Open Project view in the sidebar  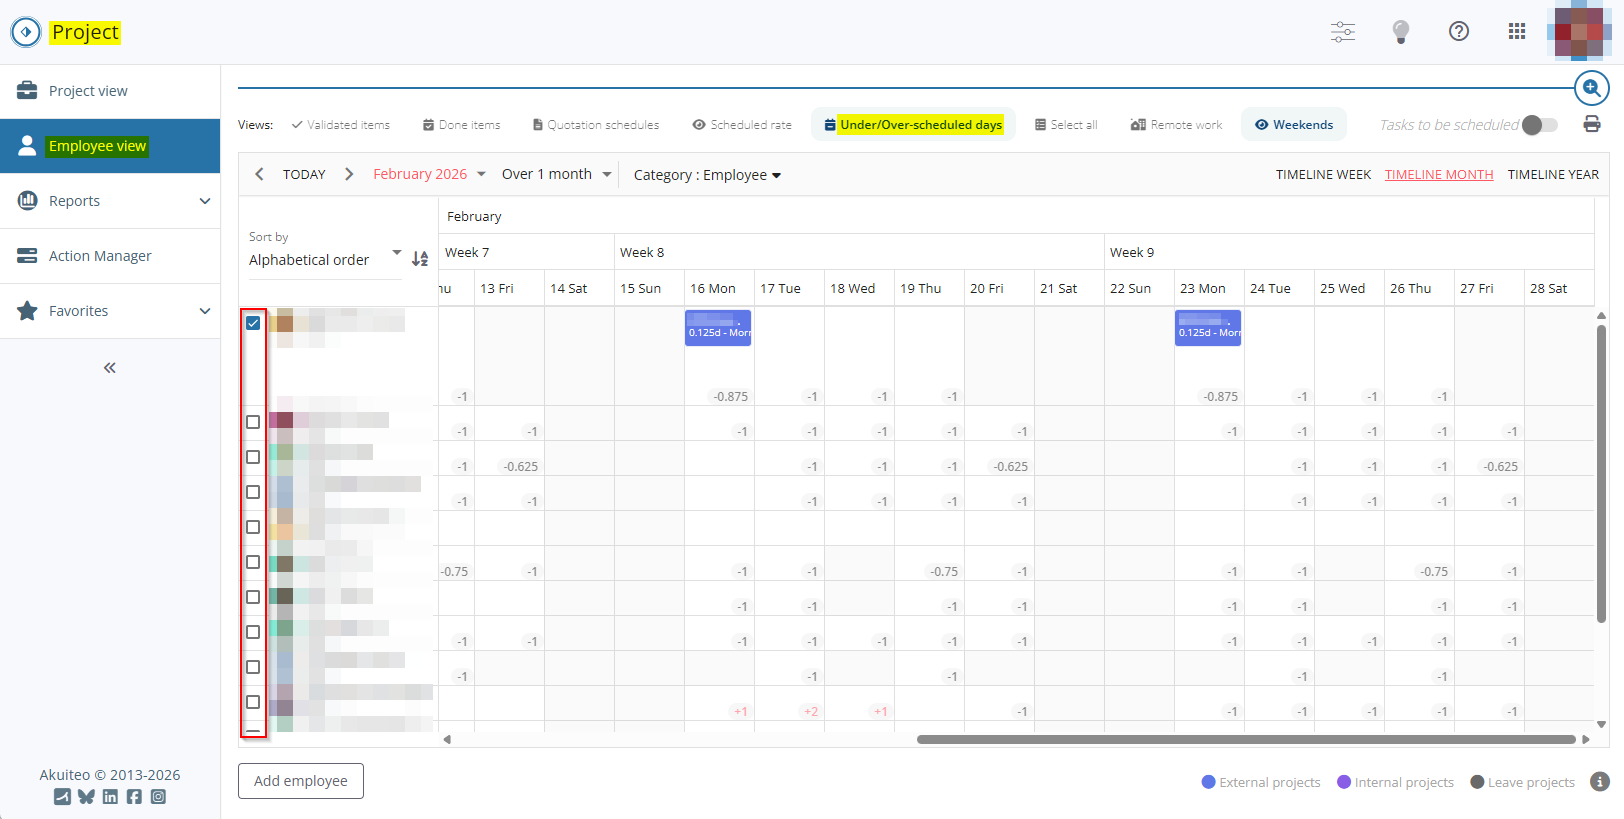(x=88, y=91)
